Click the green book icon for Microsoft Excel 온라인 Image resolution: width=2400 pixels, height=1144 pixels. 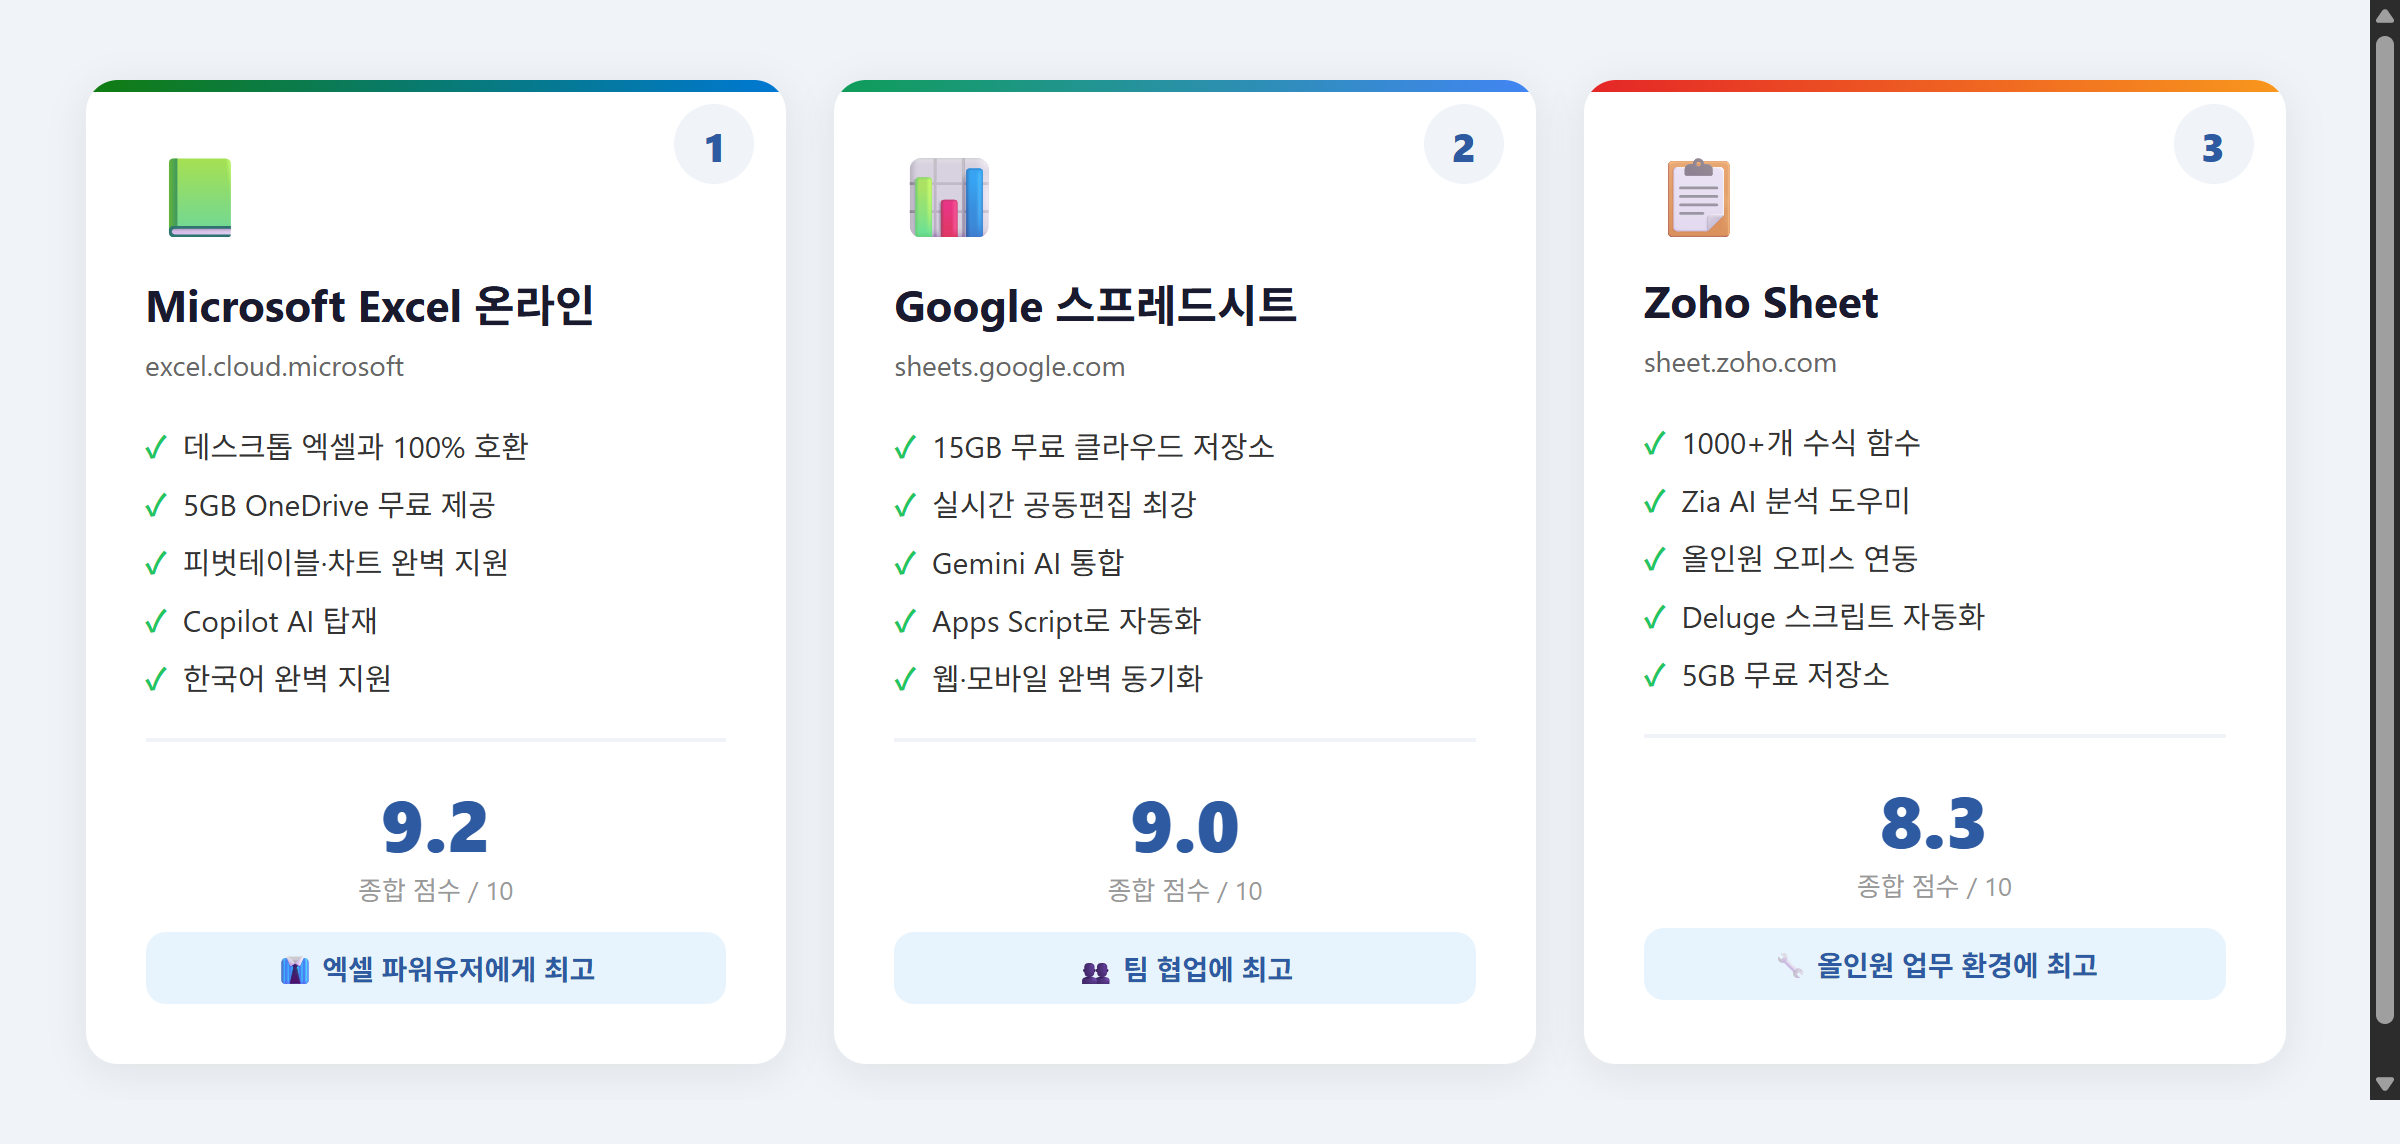pyautogui.click(x=201, y=199)
